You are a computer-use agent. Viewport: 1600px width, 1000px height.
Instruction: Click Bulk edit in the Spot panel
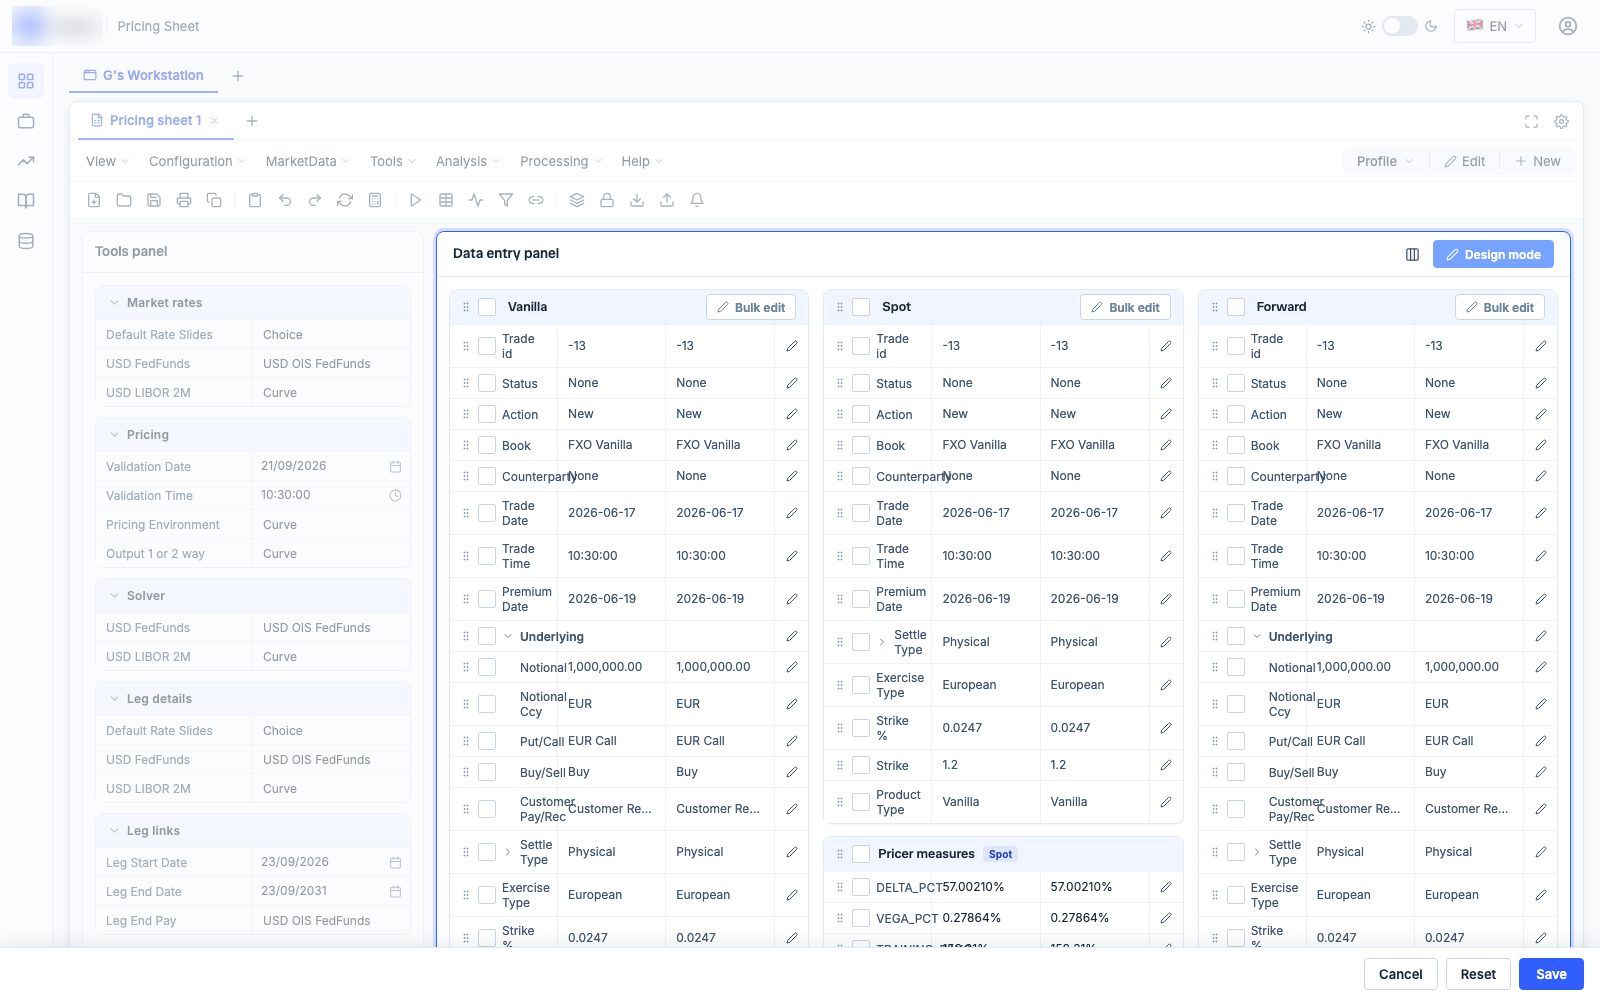coord(1125,307)
